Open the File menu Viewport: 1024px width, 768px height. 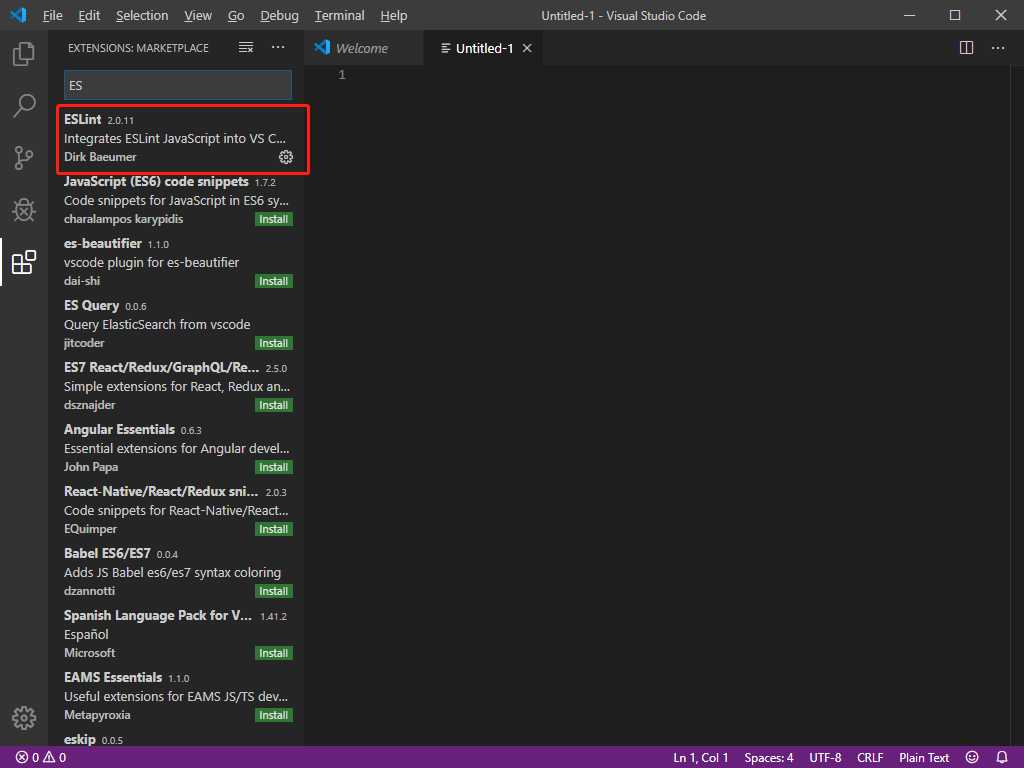pos(52,15)
